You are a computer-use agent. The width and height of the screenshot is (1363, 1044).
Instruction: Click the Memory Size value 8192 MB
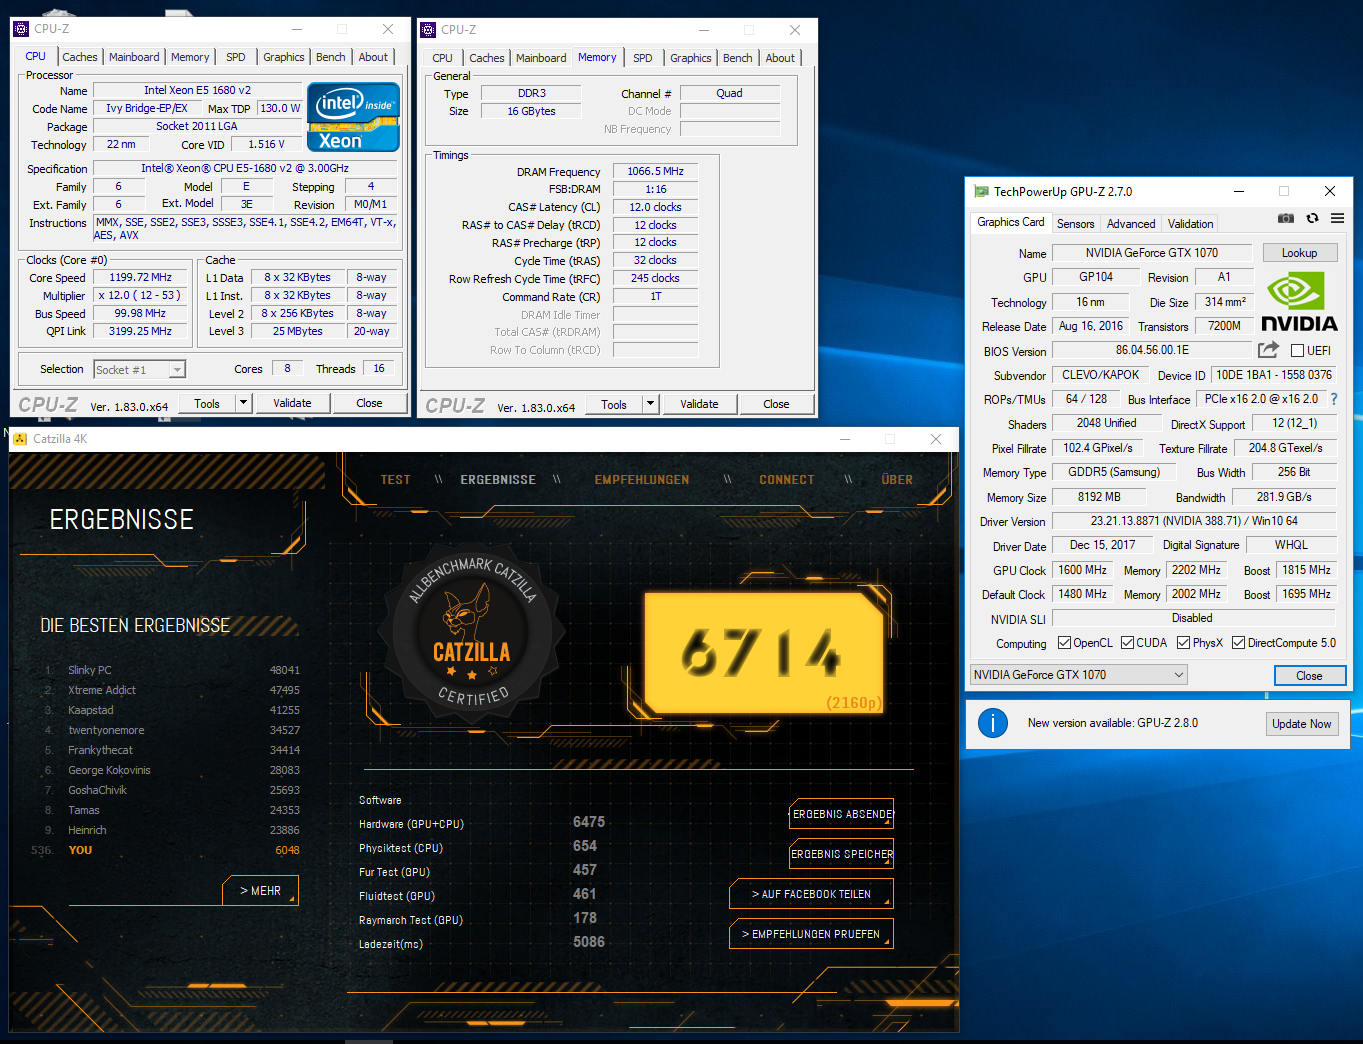[1099, 497]
